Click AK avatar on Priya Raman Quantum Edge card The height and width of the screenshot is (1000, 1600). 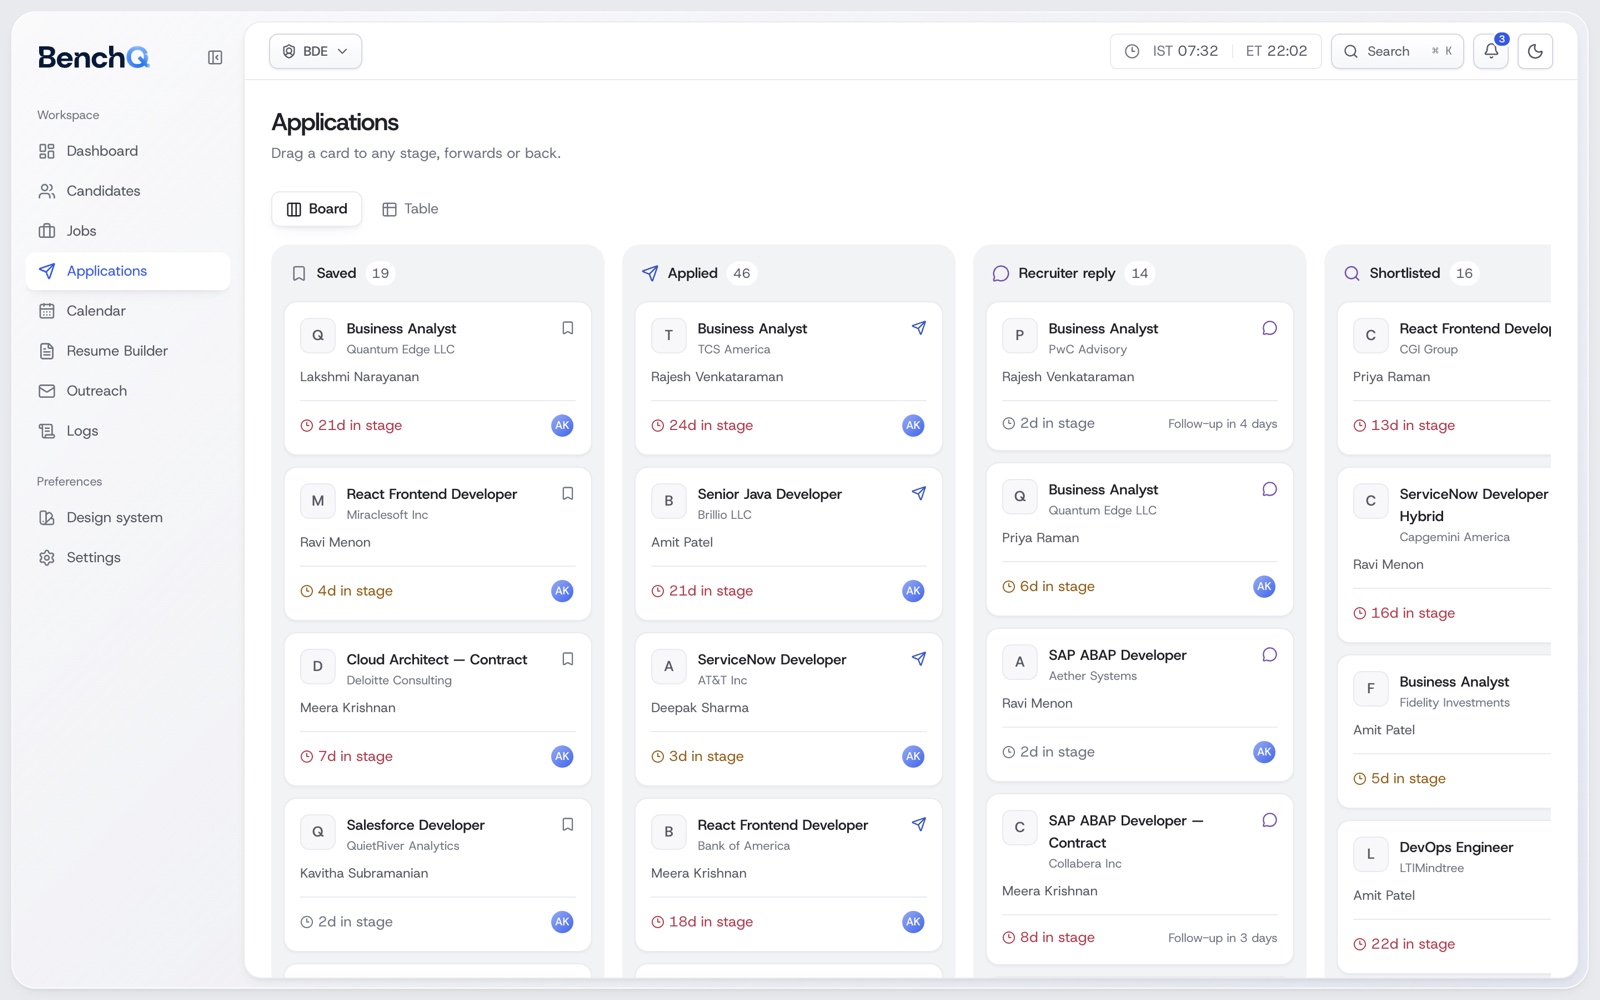click(x=1264, y=586)
